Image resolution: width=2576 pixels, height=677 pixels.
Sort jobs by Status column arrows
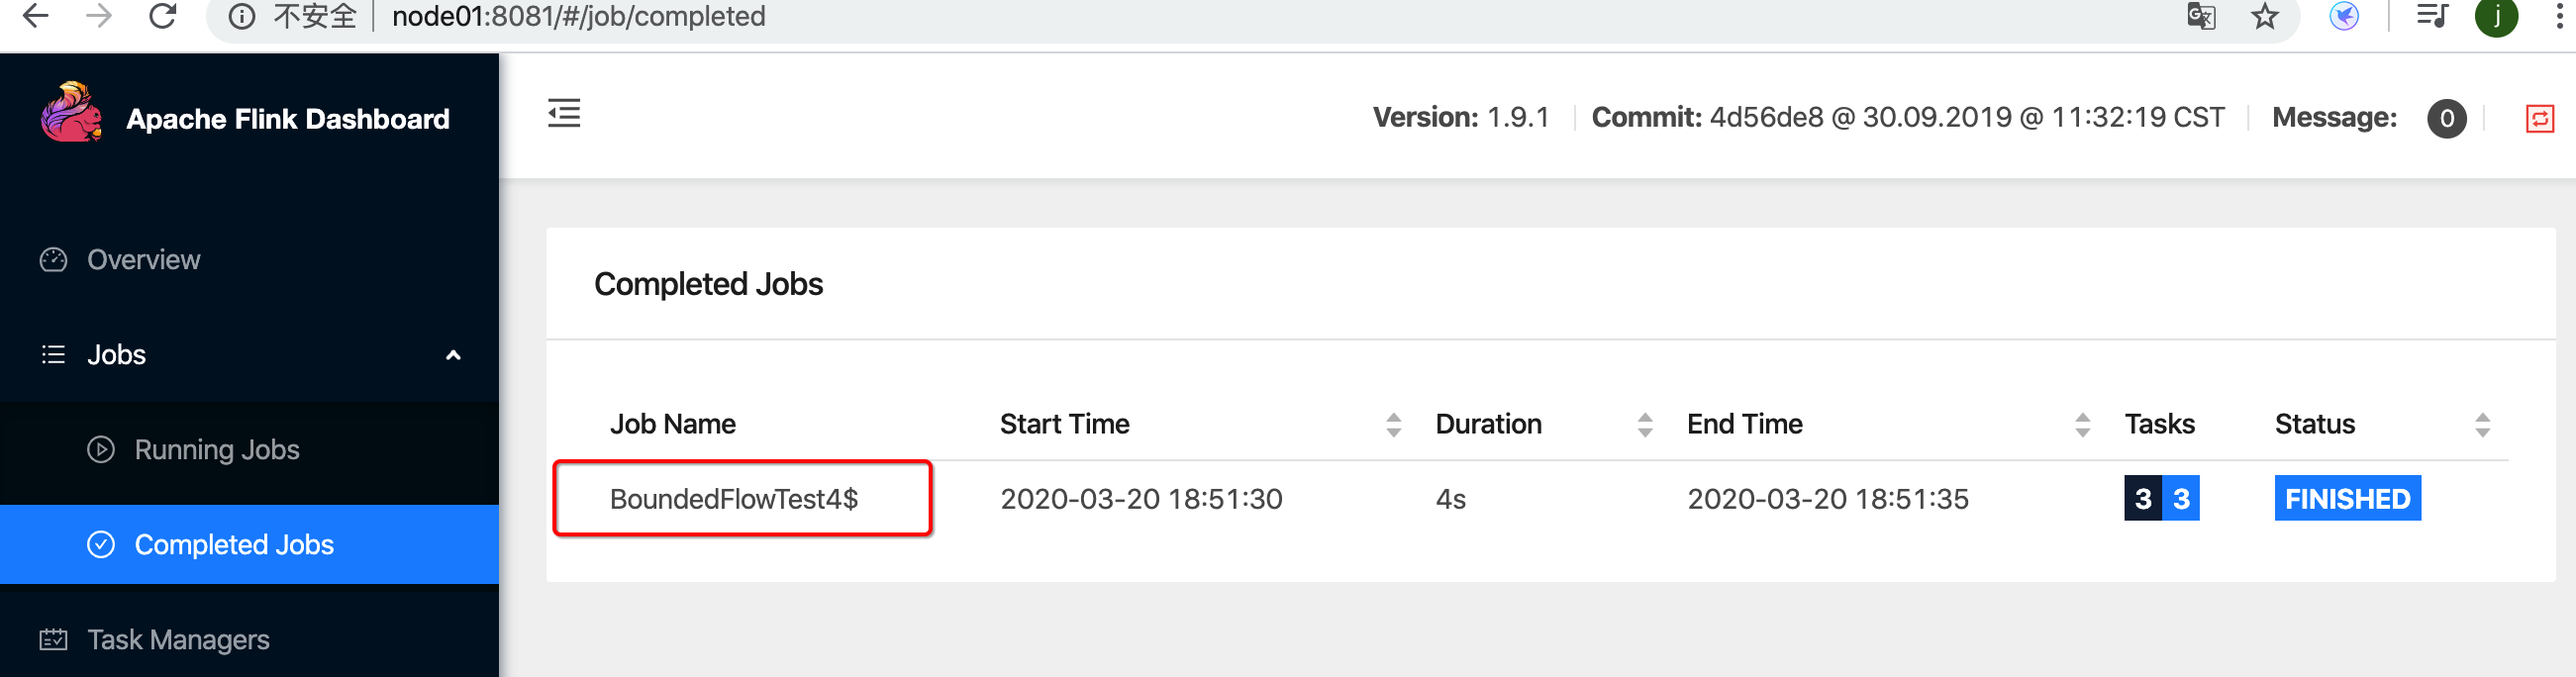(x=2482, y=424)
